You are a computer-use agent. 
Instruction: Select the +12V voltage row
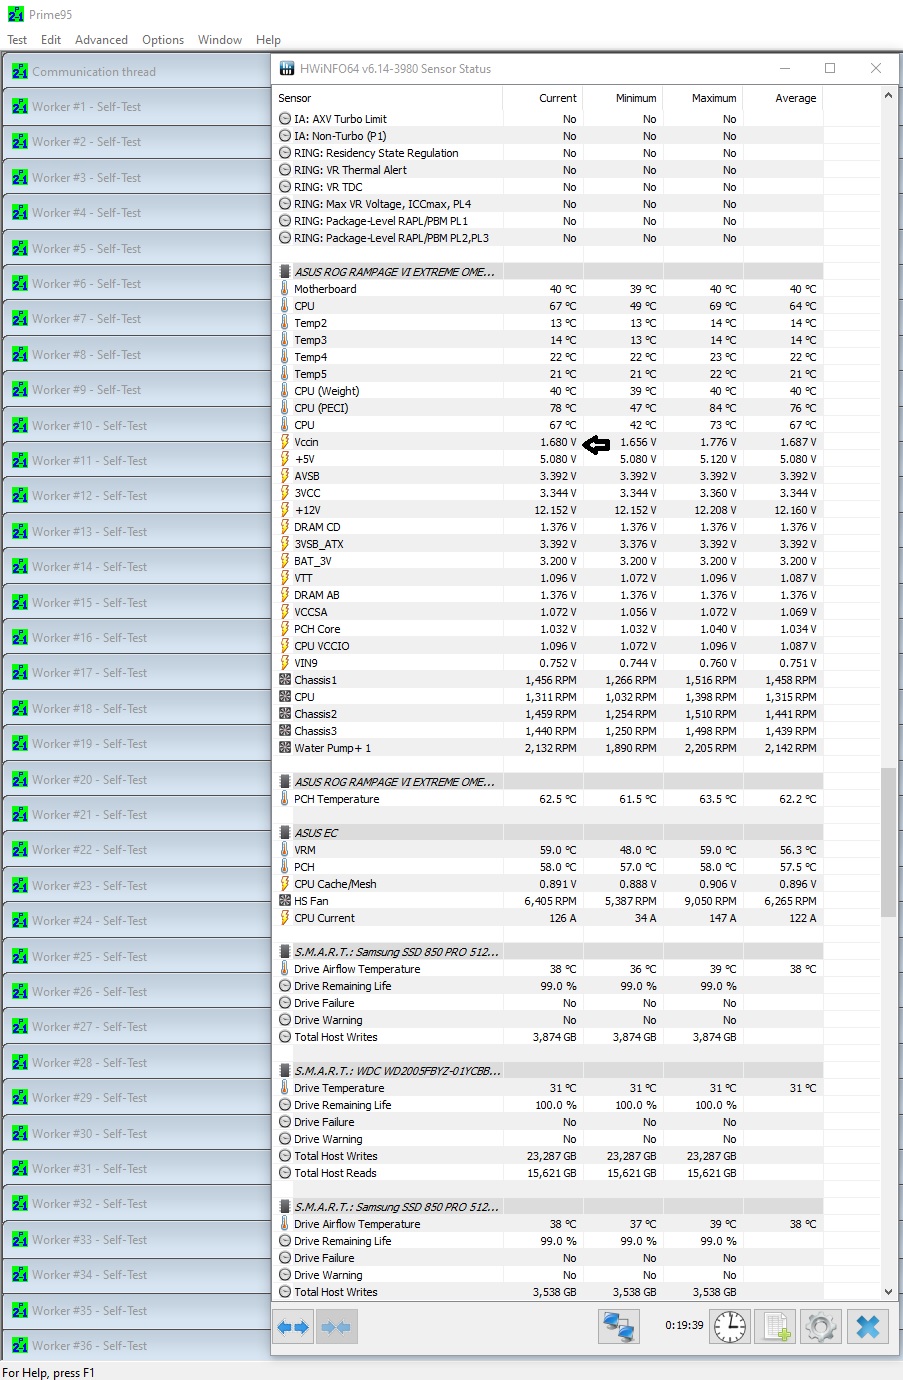pyautogui.click(x=548, y=510)
